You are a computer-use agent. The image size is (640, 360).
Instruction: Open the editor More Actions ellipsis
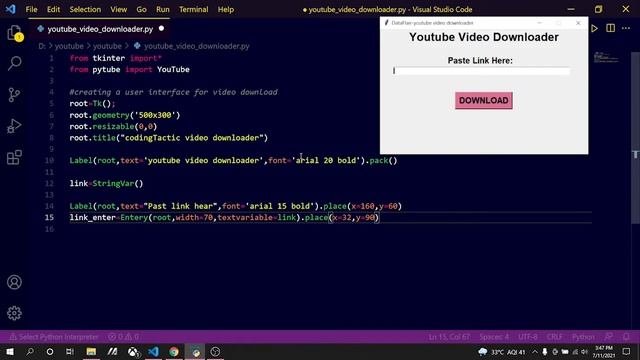626,28
